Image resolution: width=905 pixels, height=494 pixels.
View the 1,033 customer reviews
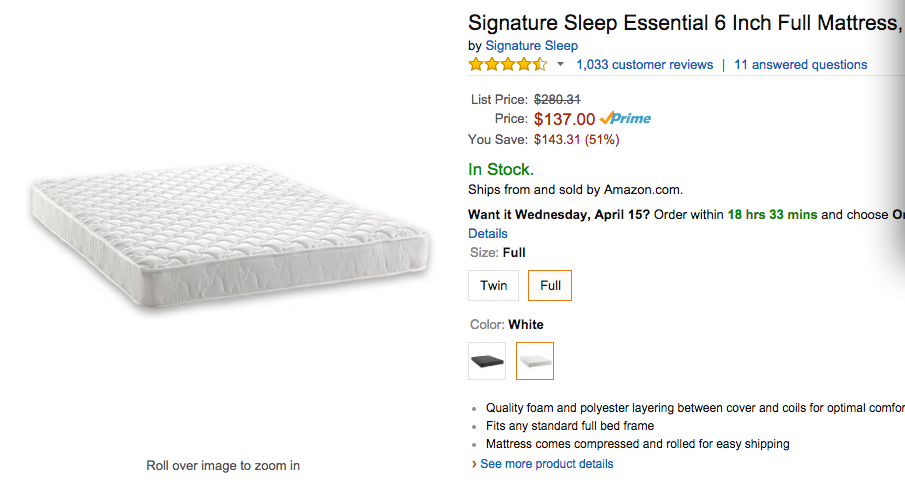click(x=645, y=65)
